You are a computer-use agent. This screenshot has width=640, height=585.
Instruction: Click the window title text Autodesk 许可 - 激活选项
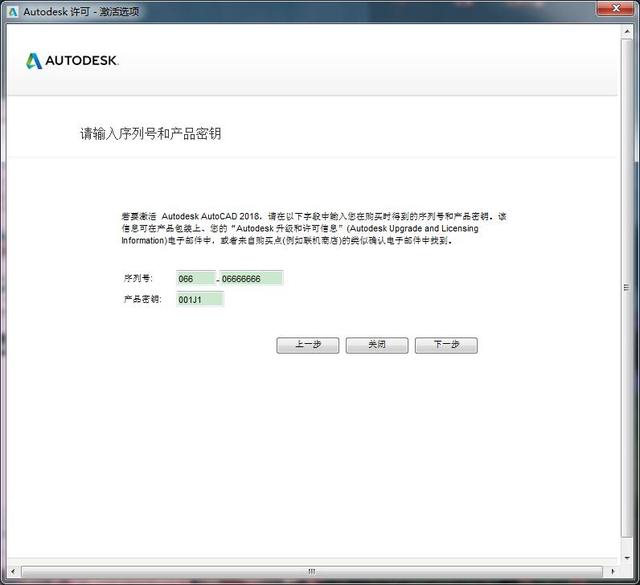81,10
